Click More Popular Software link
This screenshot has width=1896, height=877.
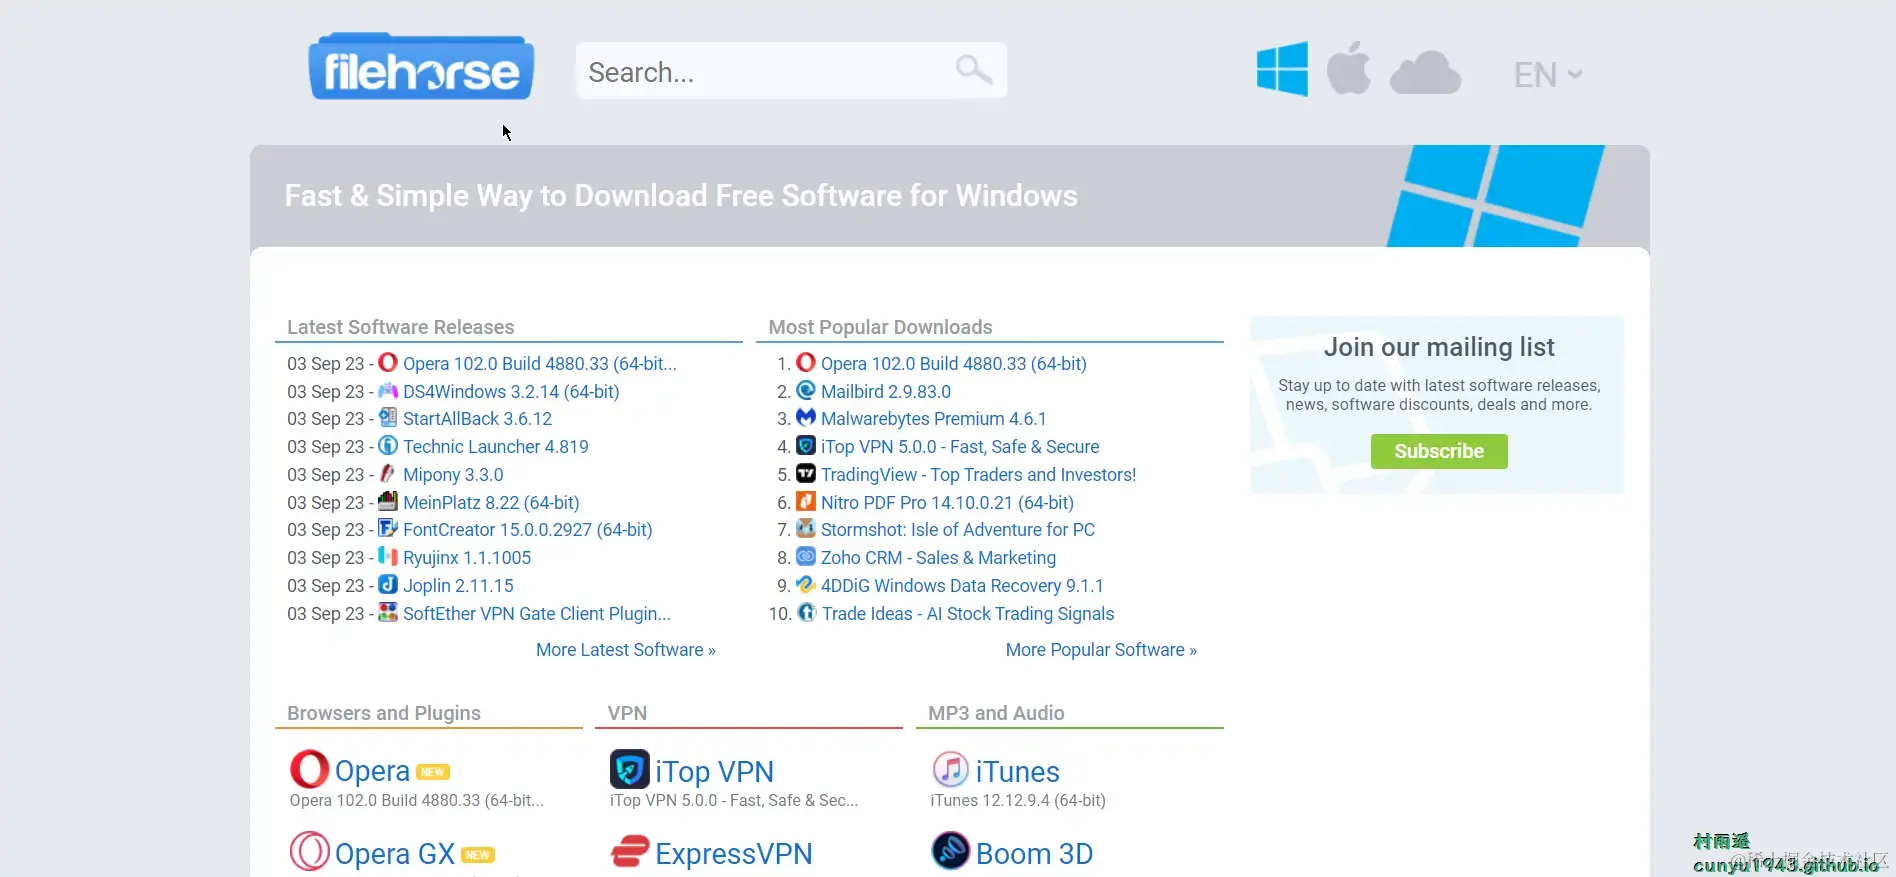click(1101, 650)
